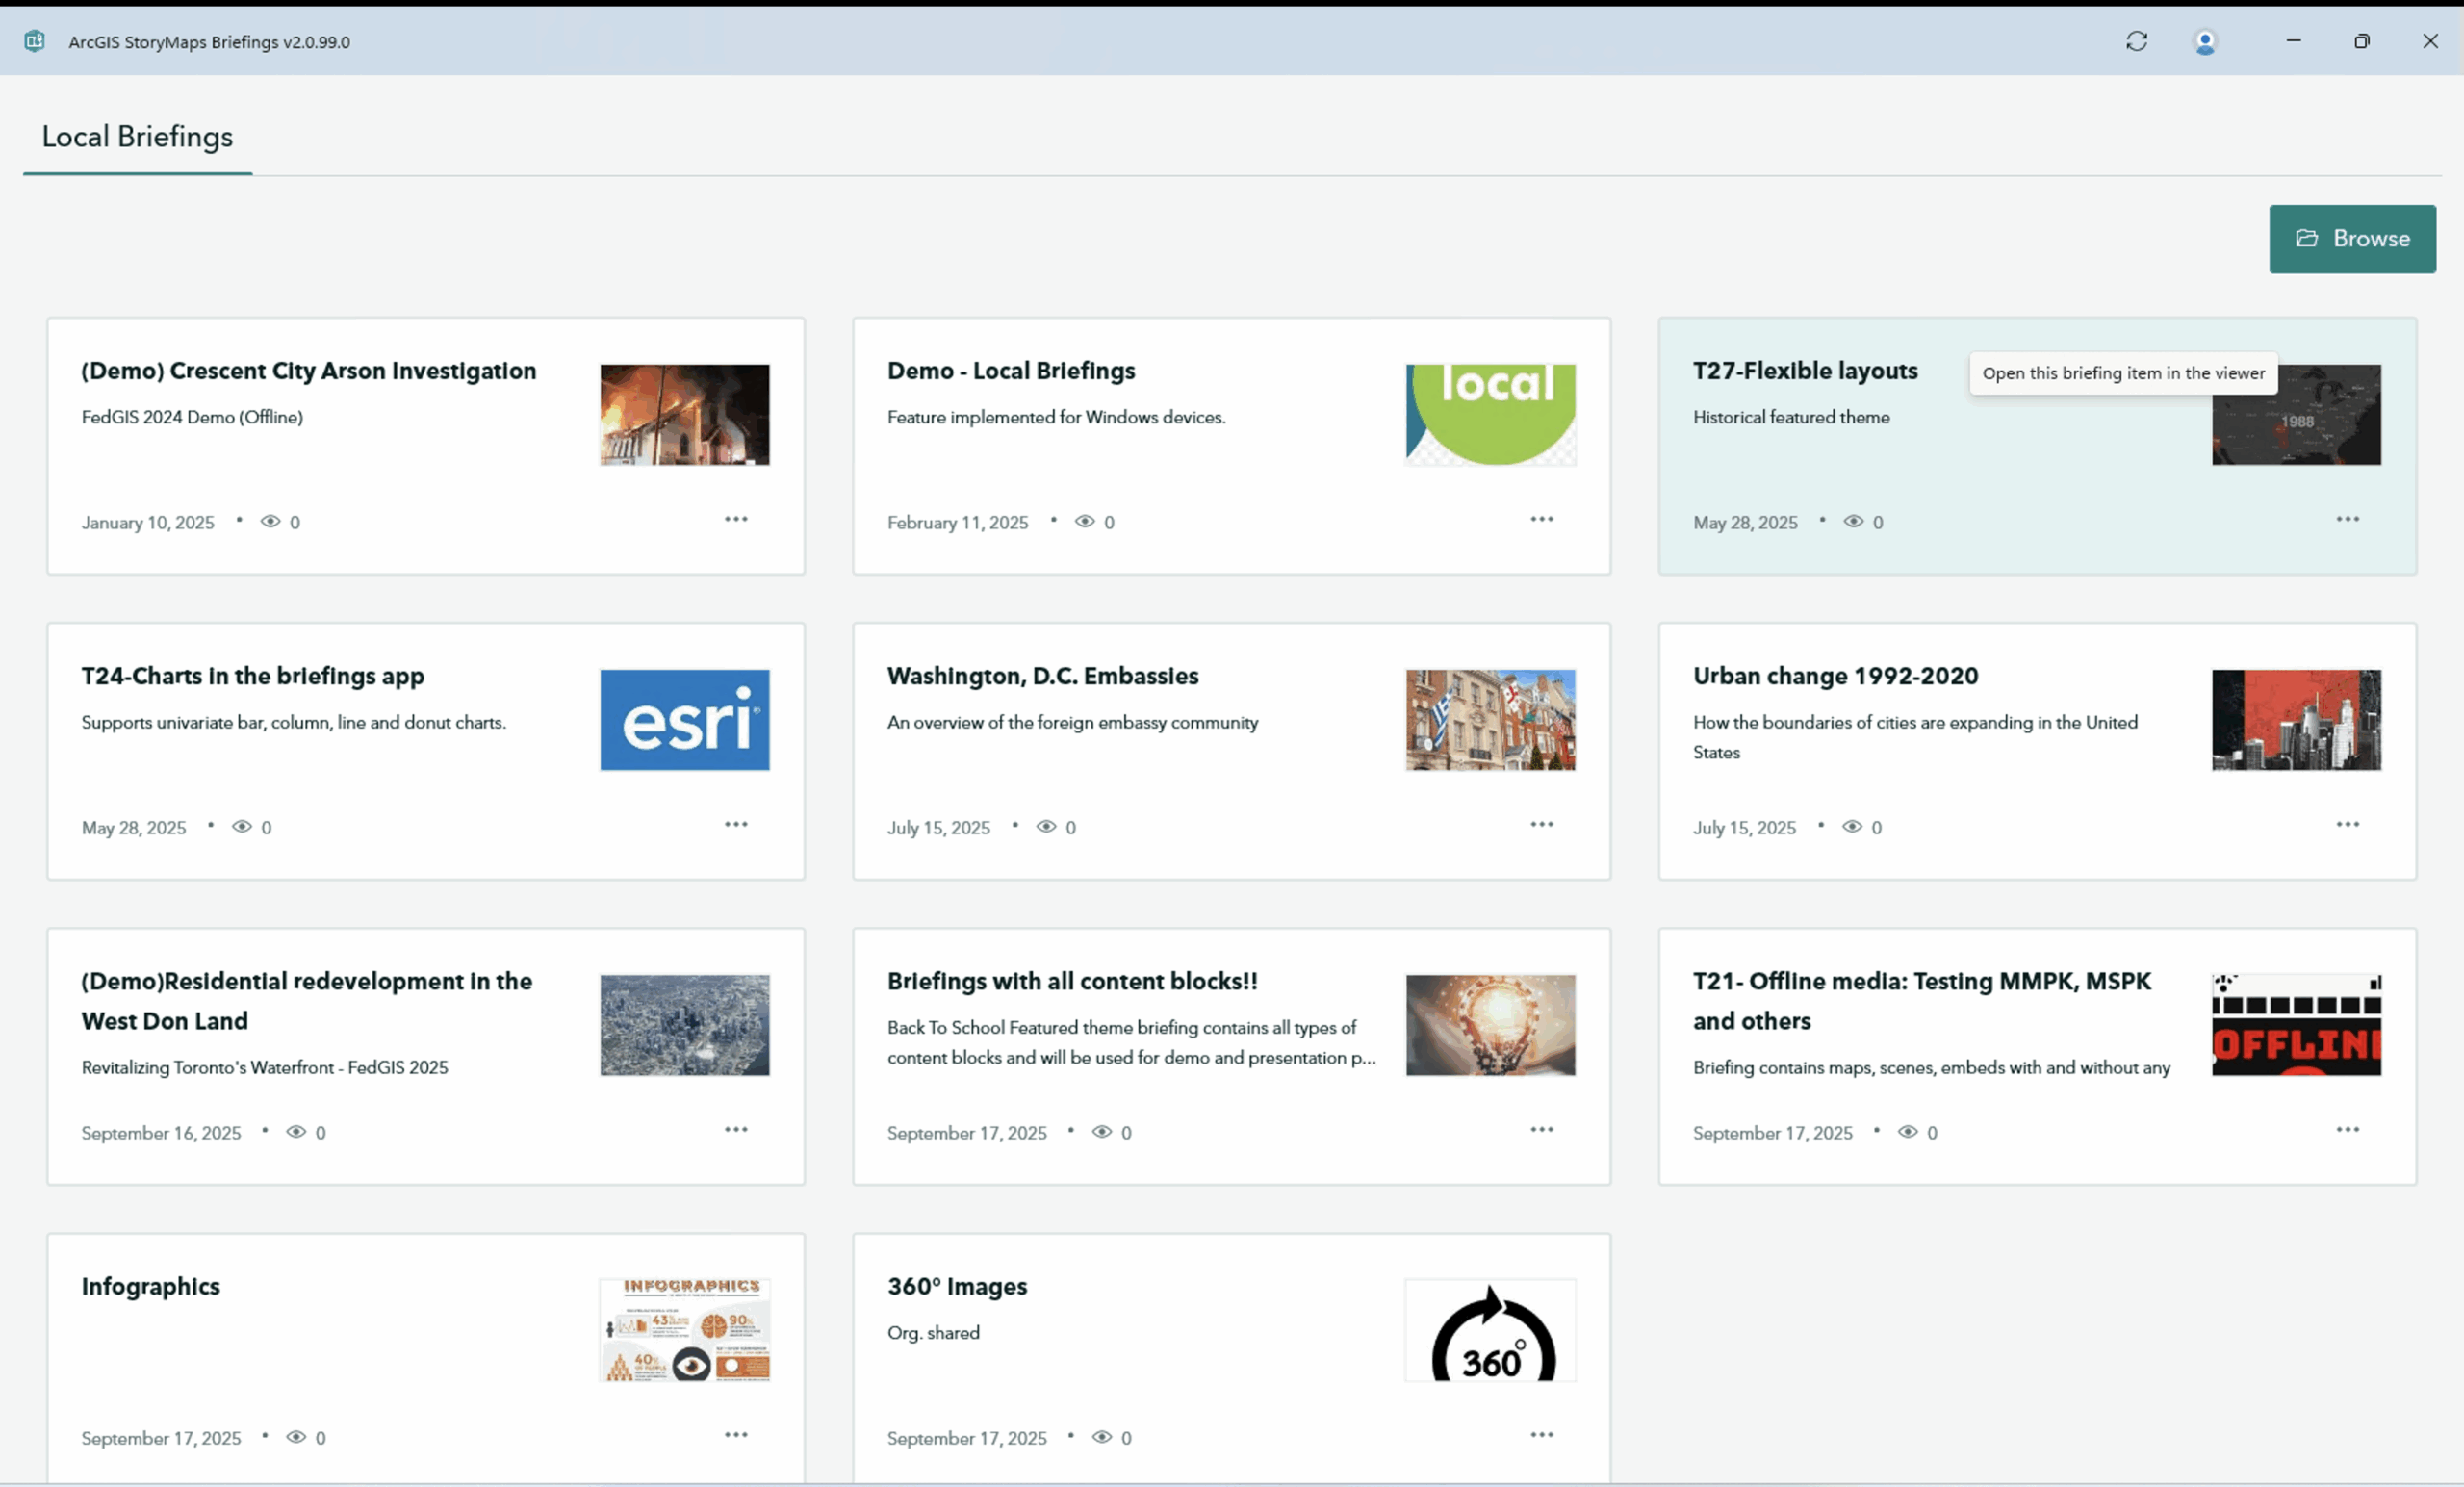Click eye icon on Urban change 1992-2020 card
The height and width of the screenshot is (1487, 2464).
pos(1852,826)
